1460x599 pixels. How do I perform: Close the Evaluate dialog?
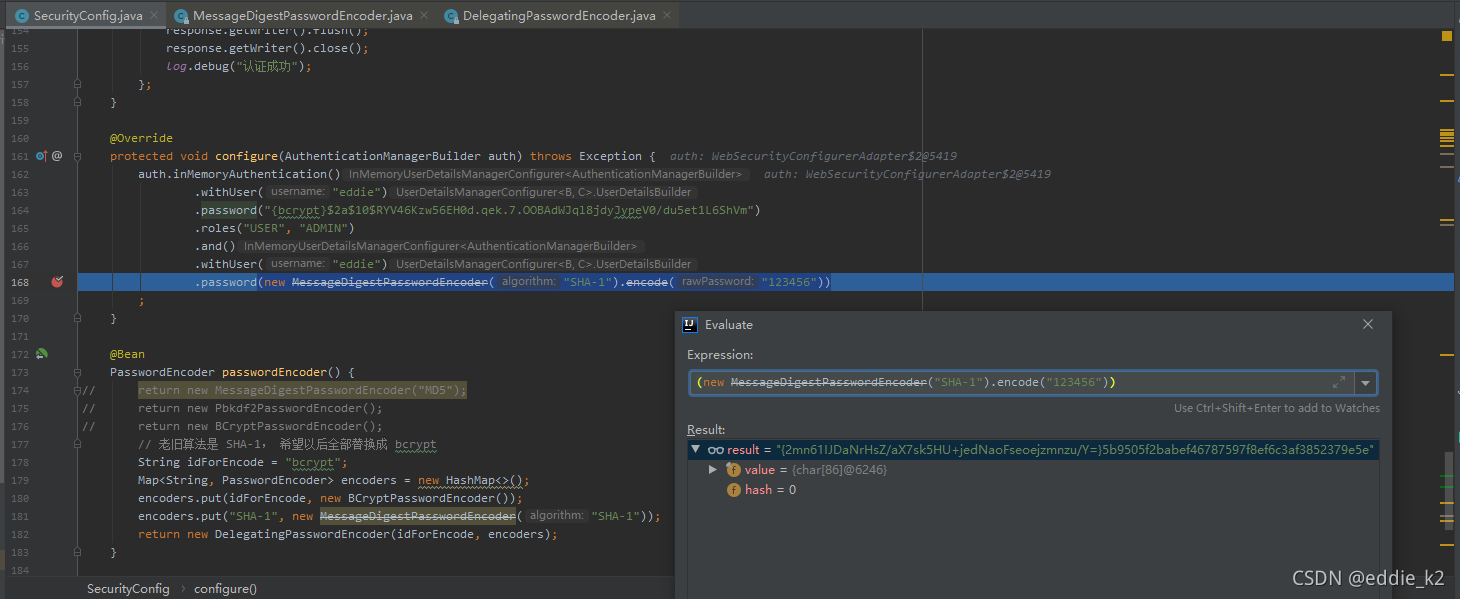(x=1368, y=324)
